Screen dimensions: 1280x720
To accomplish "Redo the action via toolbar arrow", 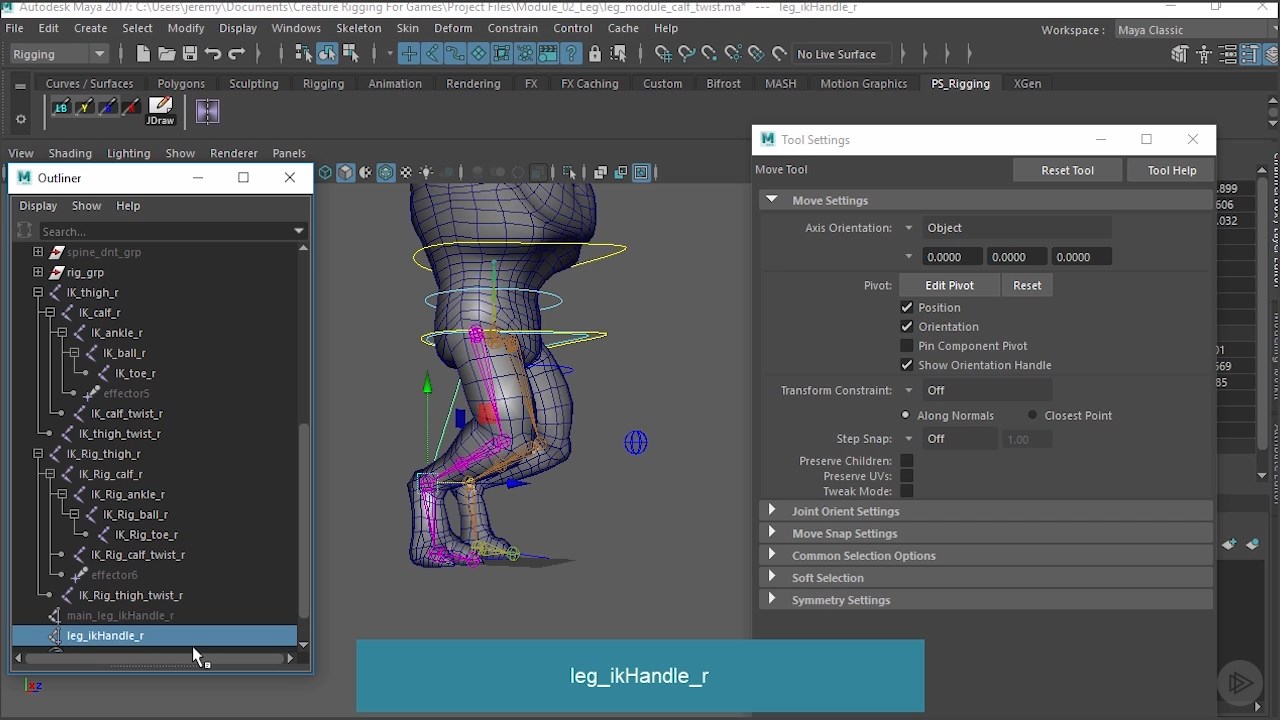I will coord(237,54).
